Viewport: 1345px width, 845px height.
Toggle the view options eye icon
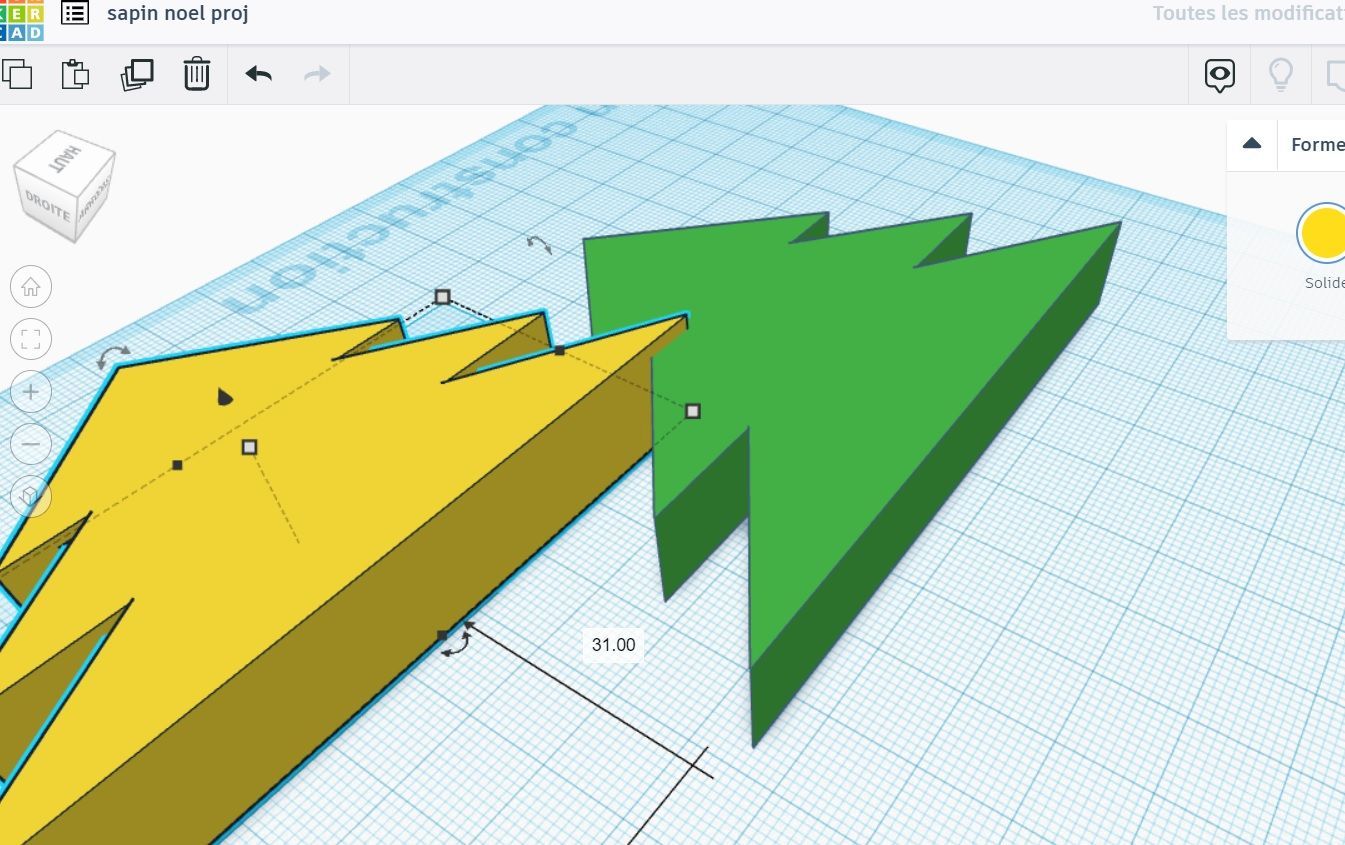click(x=1220, y=75)
